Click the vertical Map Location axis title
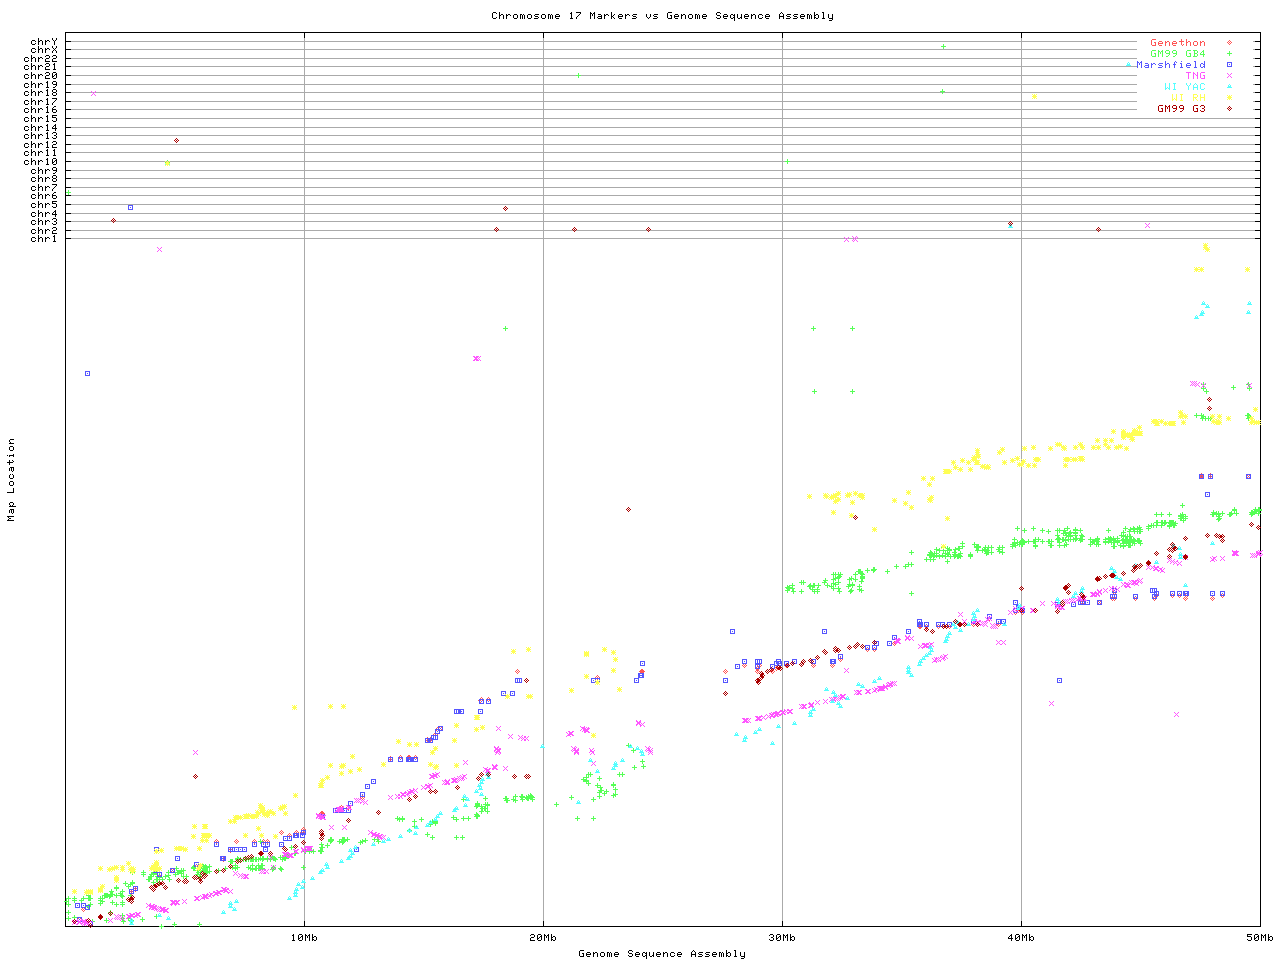Screen dimensions: 1280x960 [12, 480]
